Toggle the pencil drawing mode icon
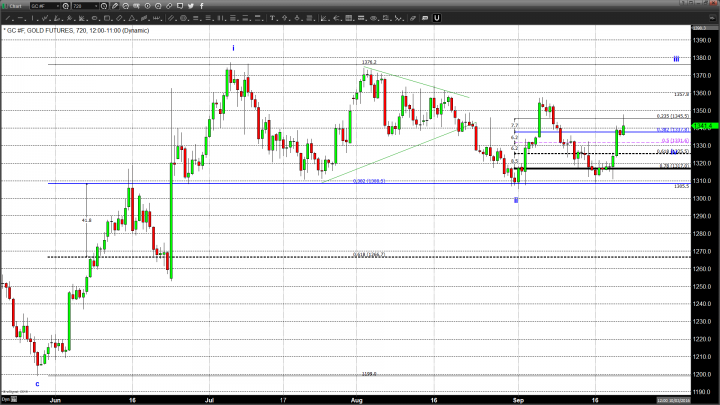The height and width of the screenshot is (405, 720). click(115, 6)
